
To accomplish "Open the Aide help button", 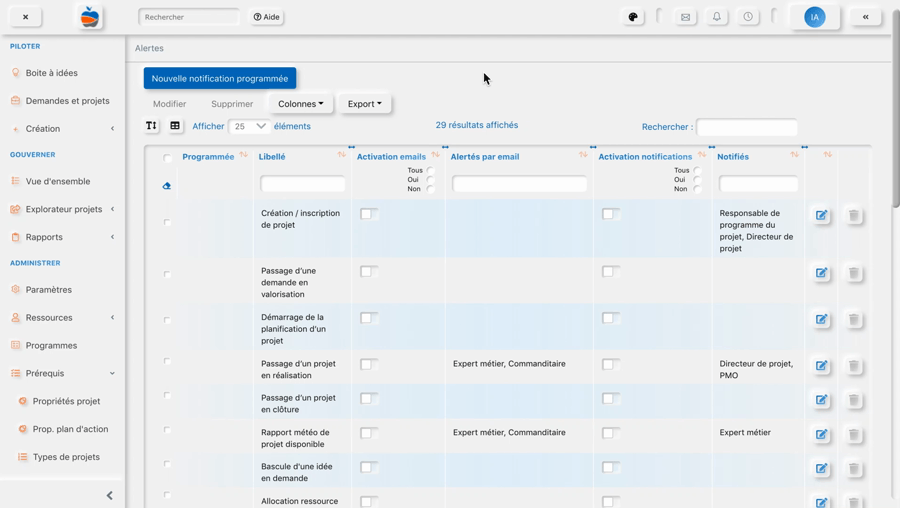I will coord(267,17).
